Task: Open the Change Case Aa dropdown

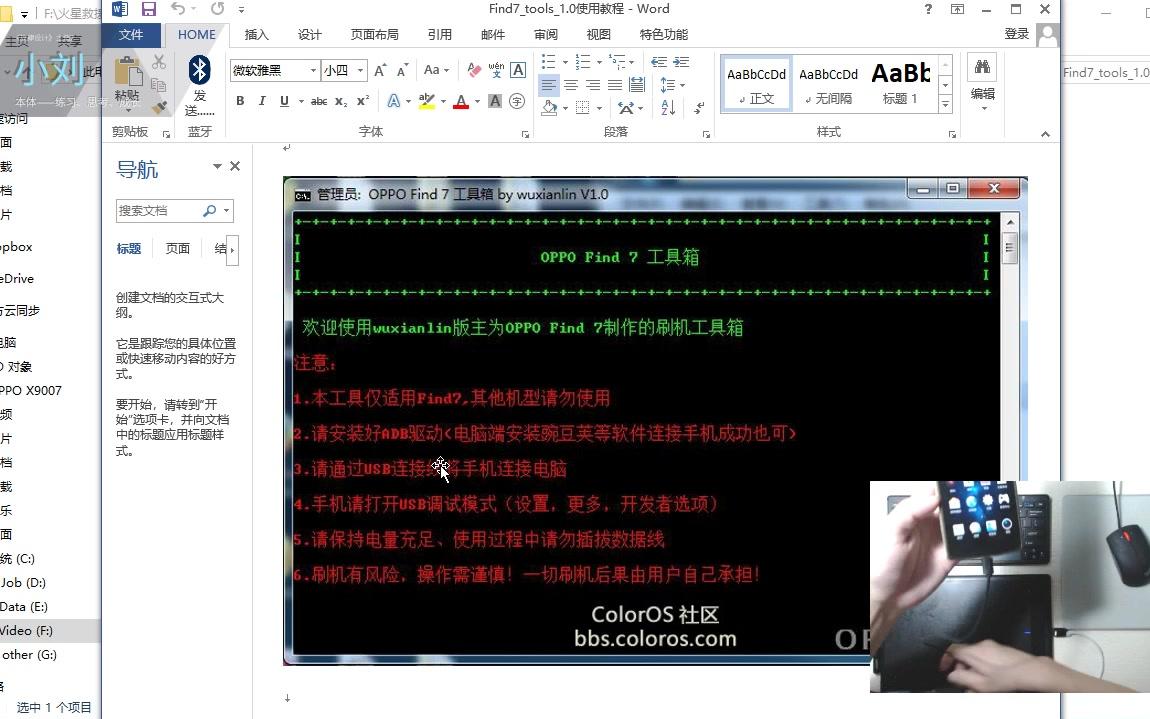Action: point(436,70)
